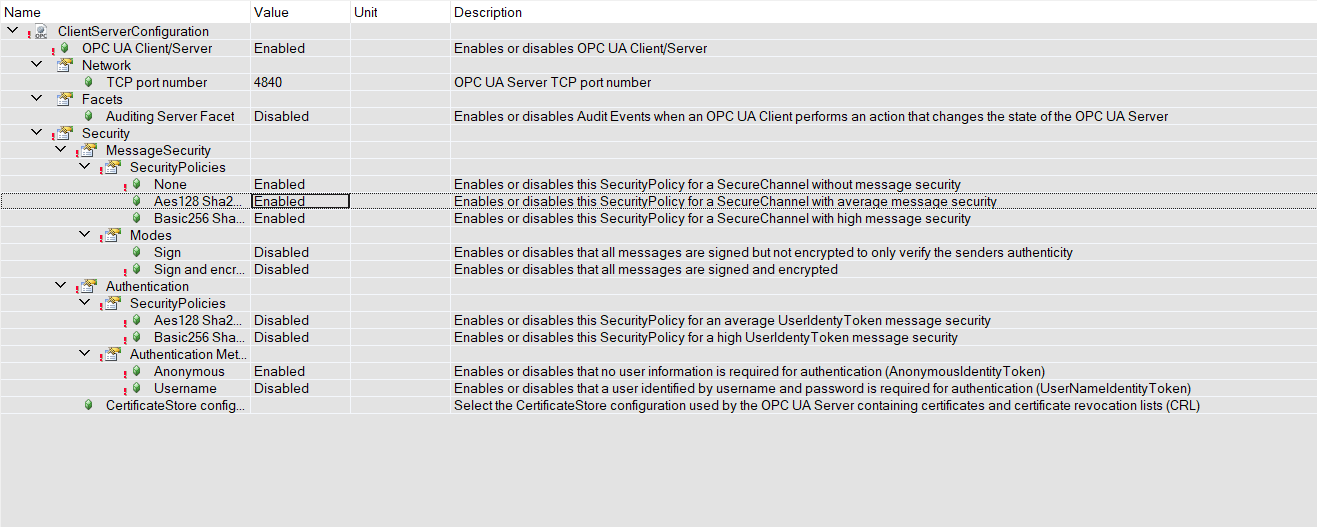Click the Modes folder icon
Image resolution: width=1317 pixels, height=527 pixels.
113,235
